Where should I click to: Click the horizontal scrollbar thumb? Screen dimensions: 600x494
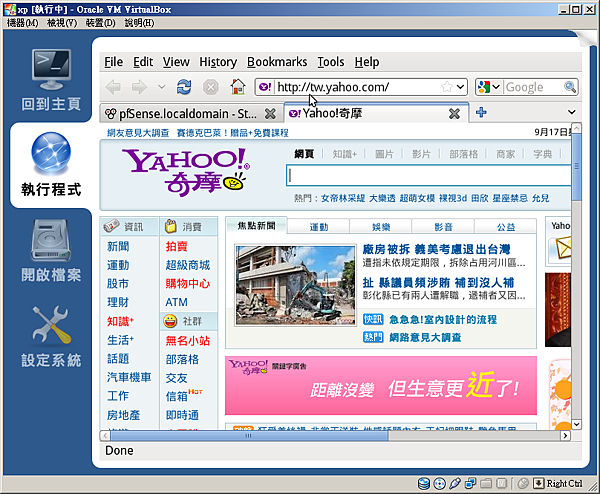(x=249, y=435)
